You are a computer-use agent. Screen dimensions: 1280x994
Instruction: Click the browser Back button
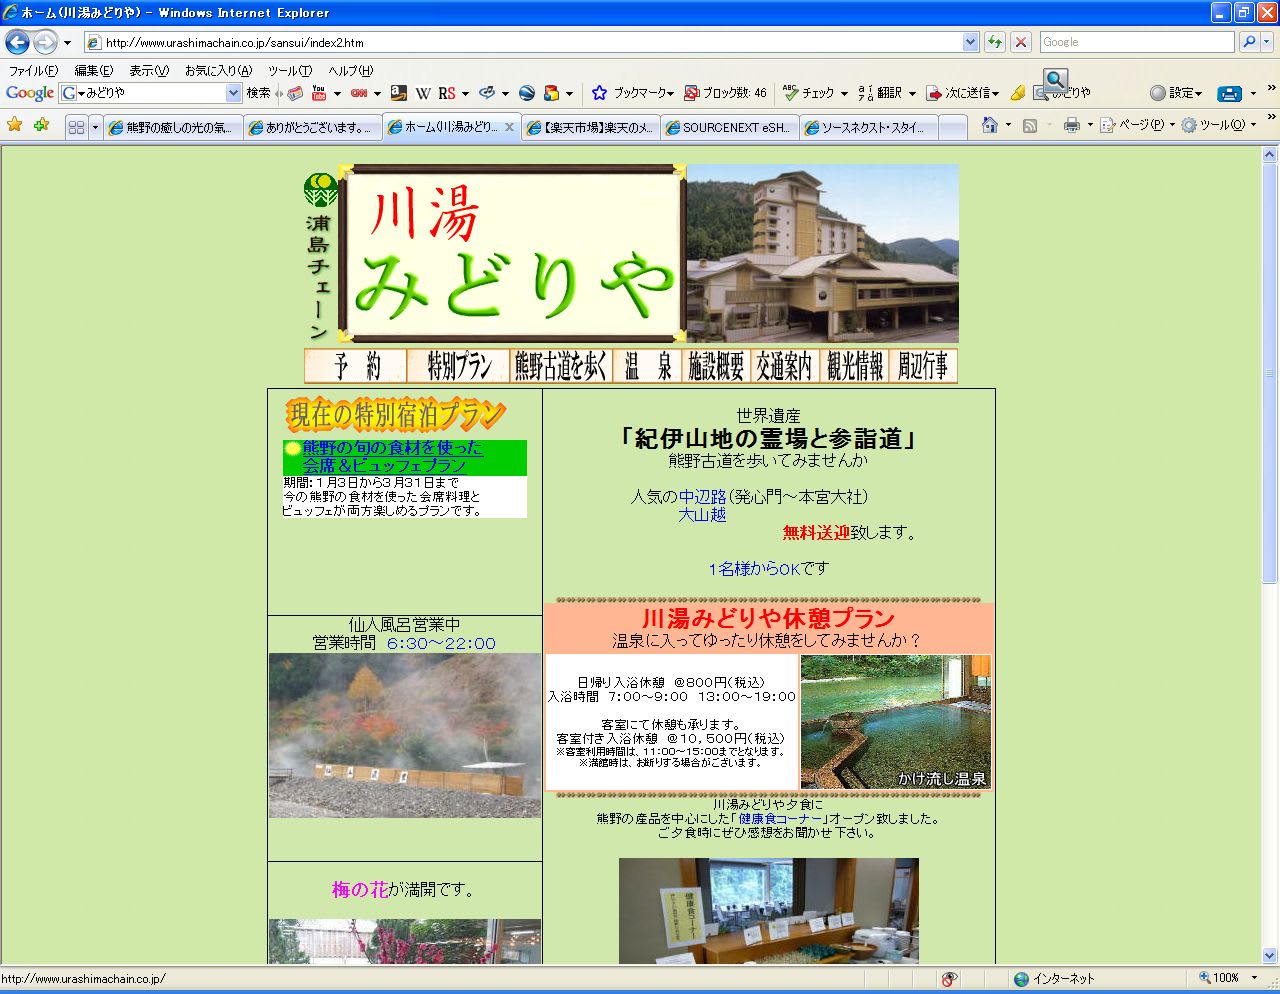(17, 42)
